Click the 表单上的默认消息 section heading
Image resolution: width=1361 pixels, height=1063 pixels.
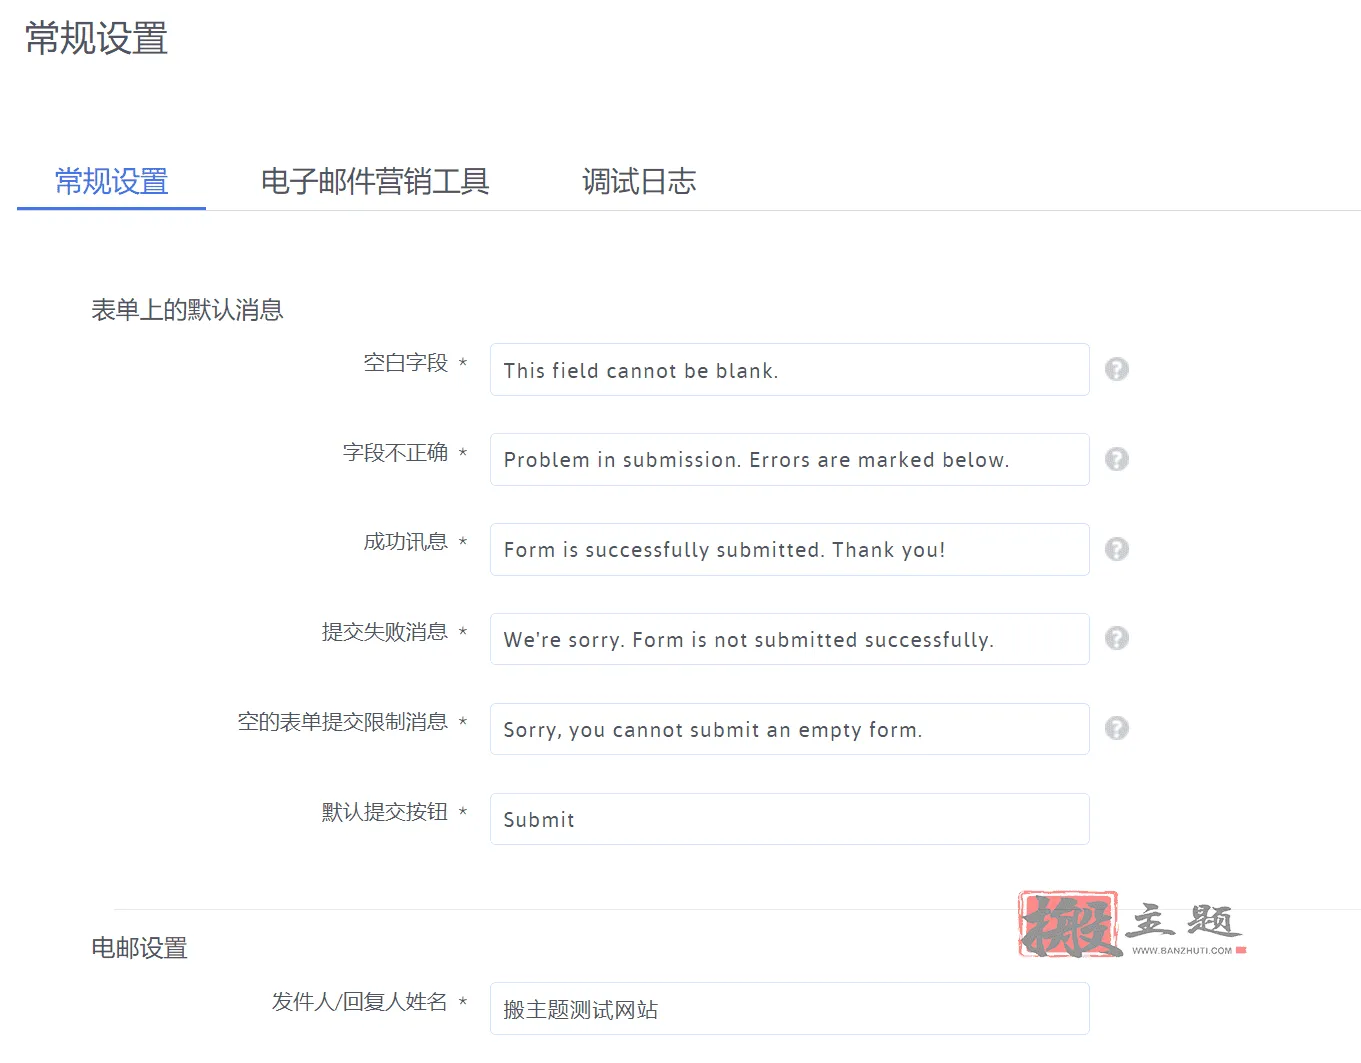pyautogui.click(x=187, y=310)
